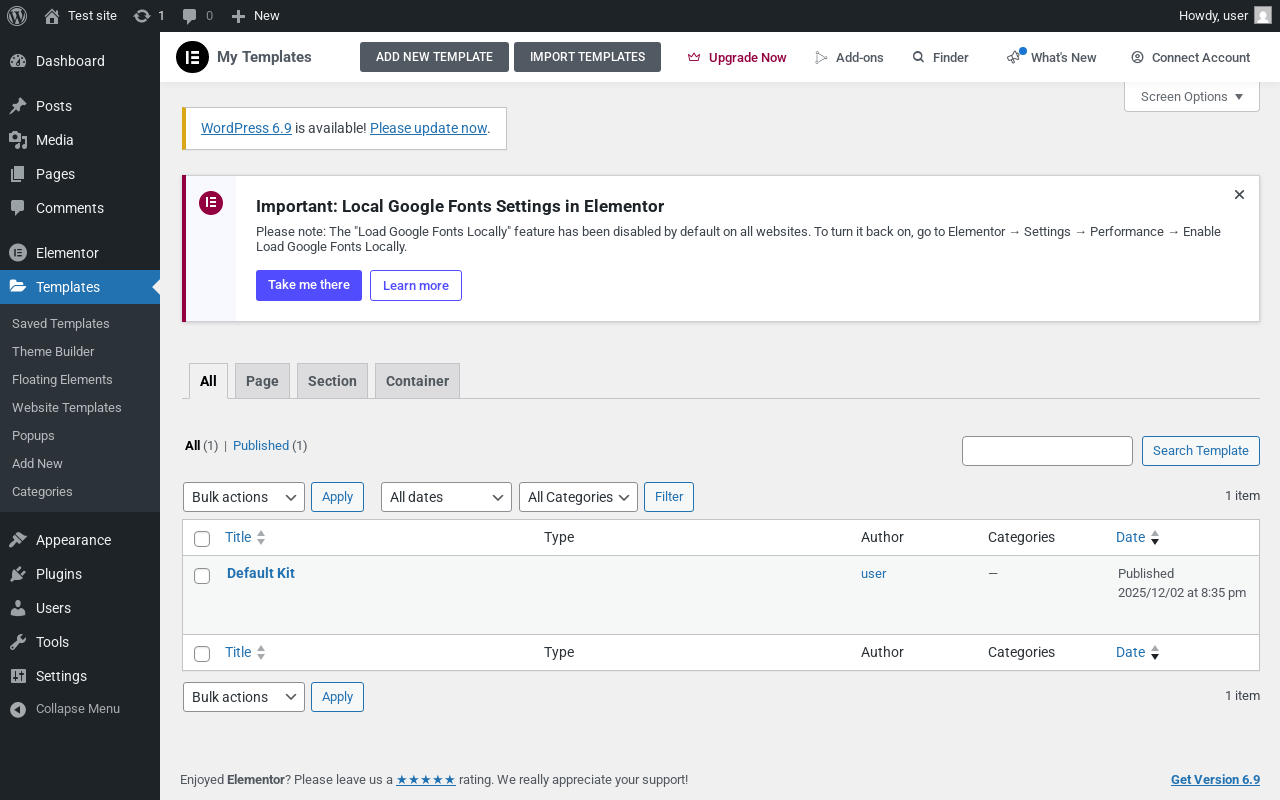Toggle select-all checkbox in table footer
This screenshot has width=1280, height=800.
point(202,654)
